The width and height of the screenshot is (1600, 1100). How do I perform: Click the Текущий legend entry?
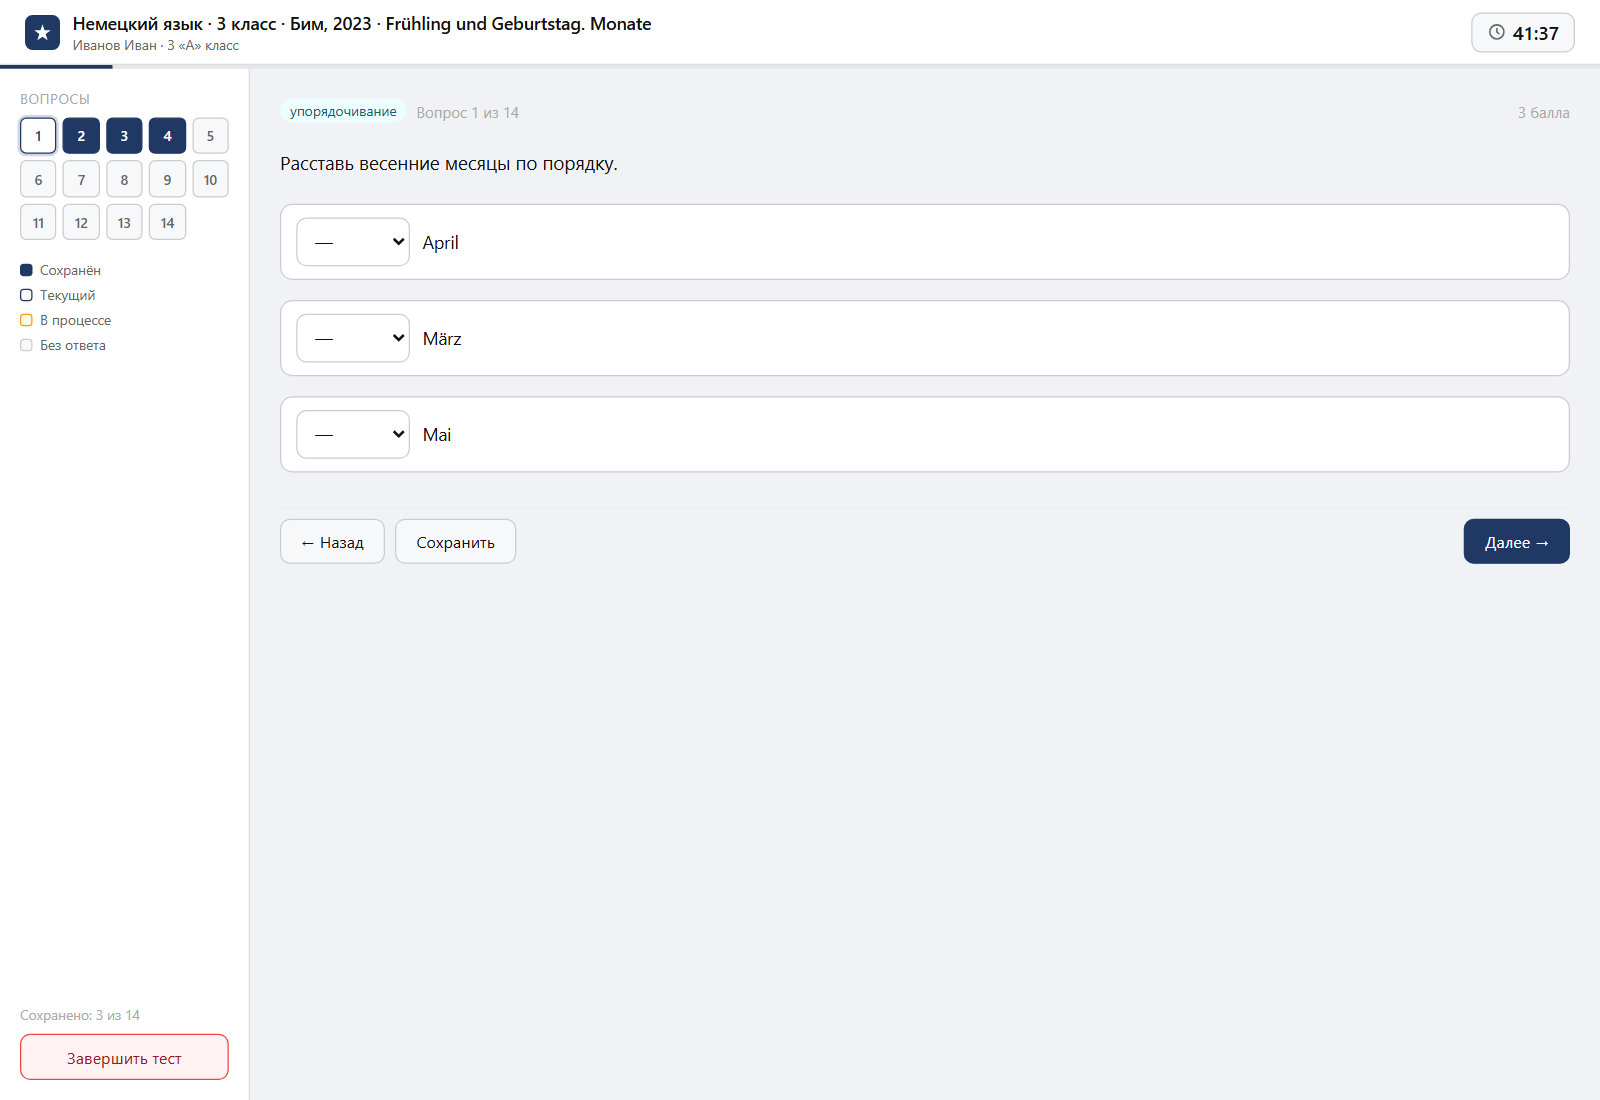pyautogui.click(x=58, y=295)
